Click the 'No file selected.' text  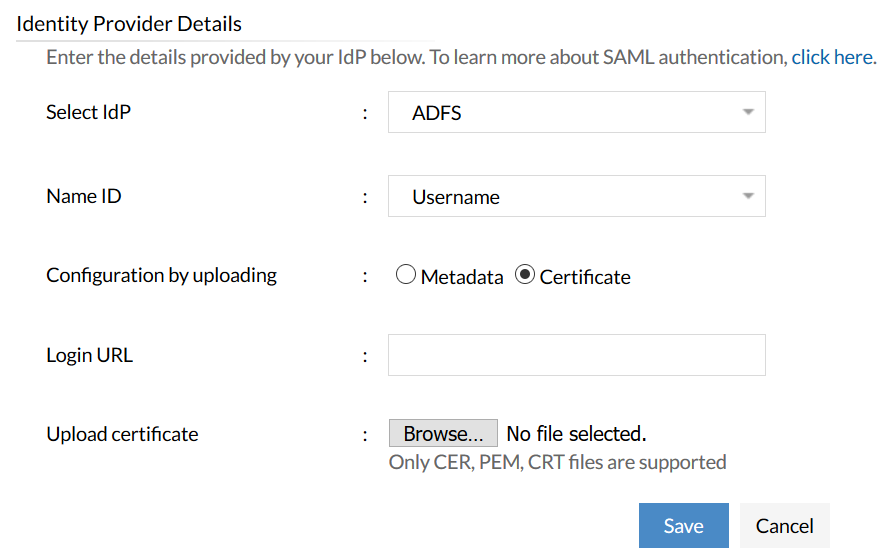pos(576,434)
